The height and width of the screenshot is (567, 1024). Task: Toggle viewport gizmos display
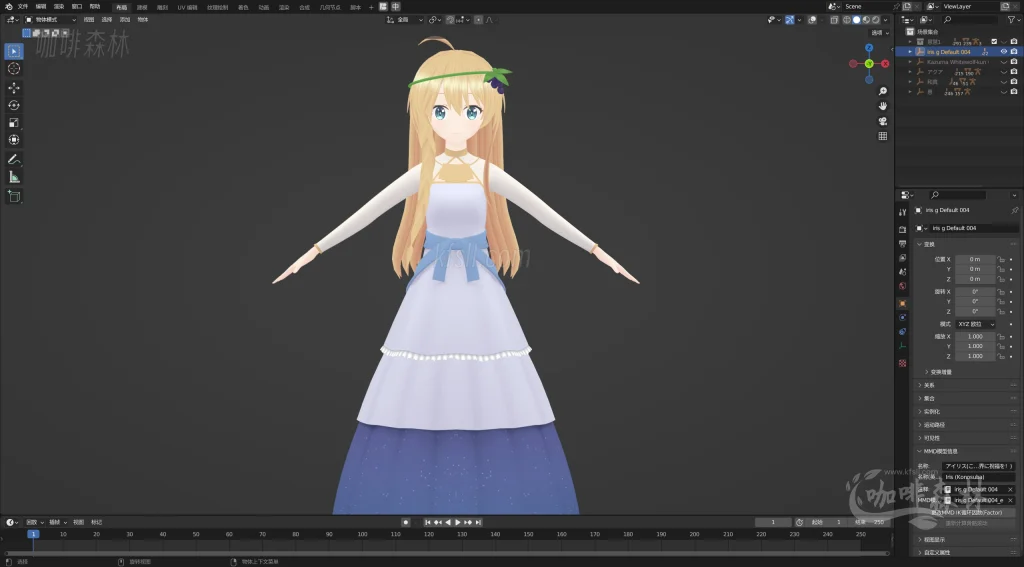[790, 20]
